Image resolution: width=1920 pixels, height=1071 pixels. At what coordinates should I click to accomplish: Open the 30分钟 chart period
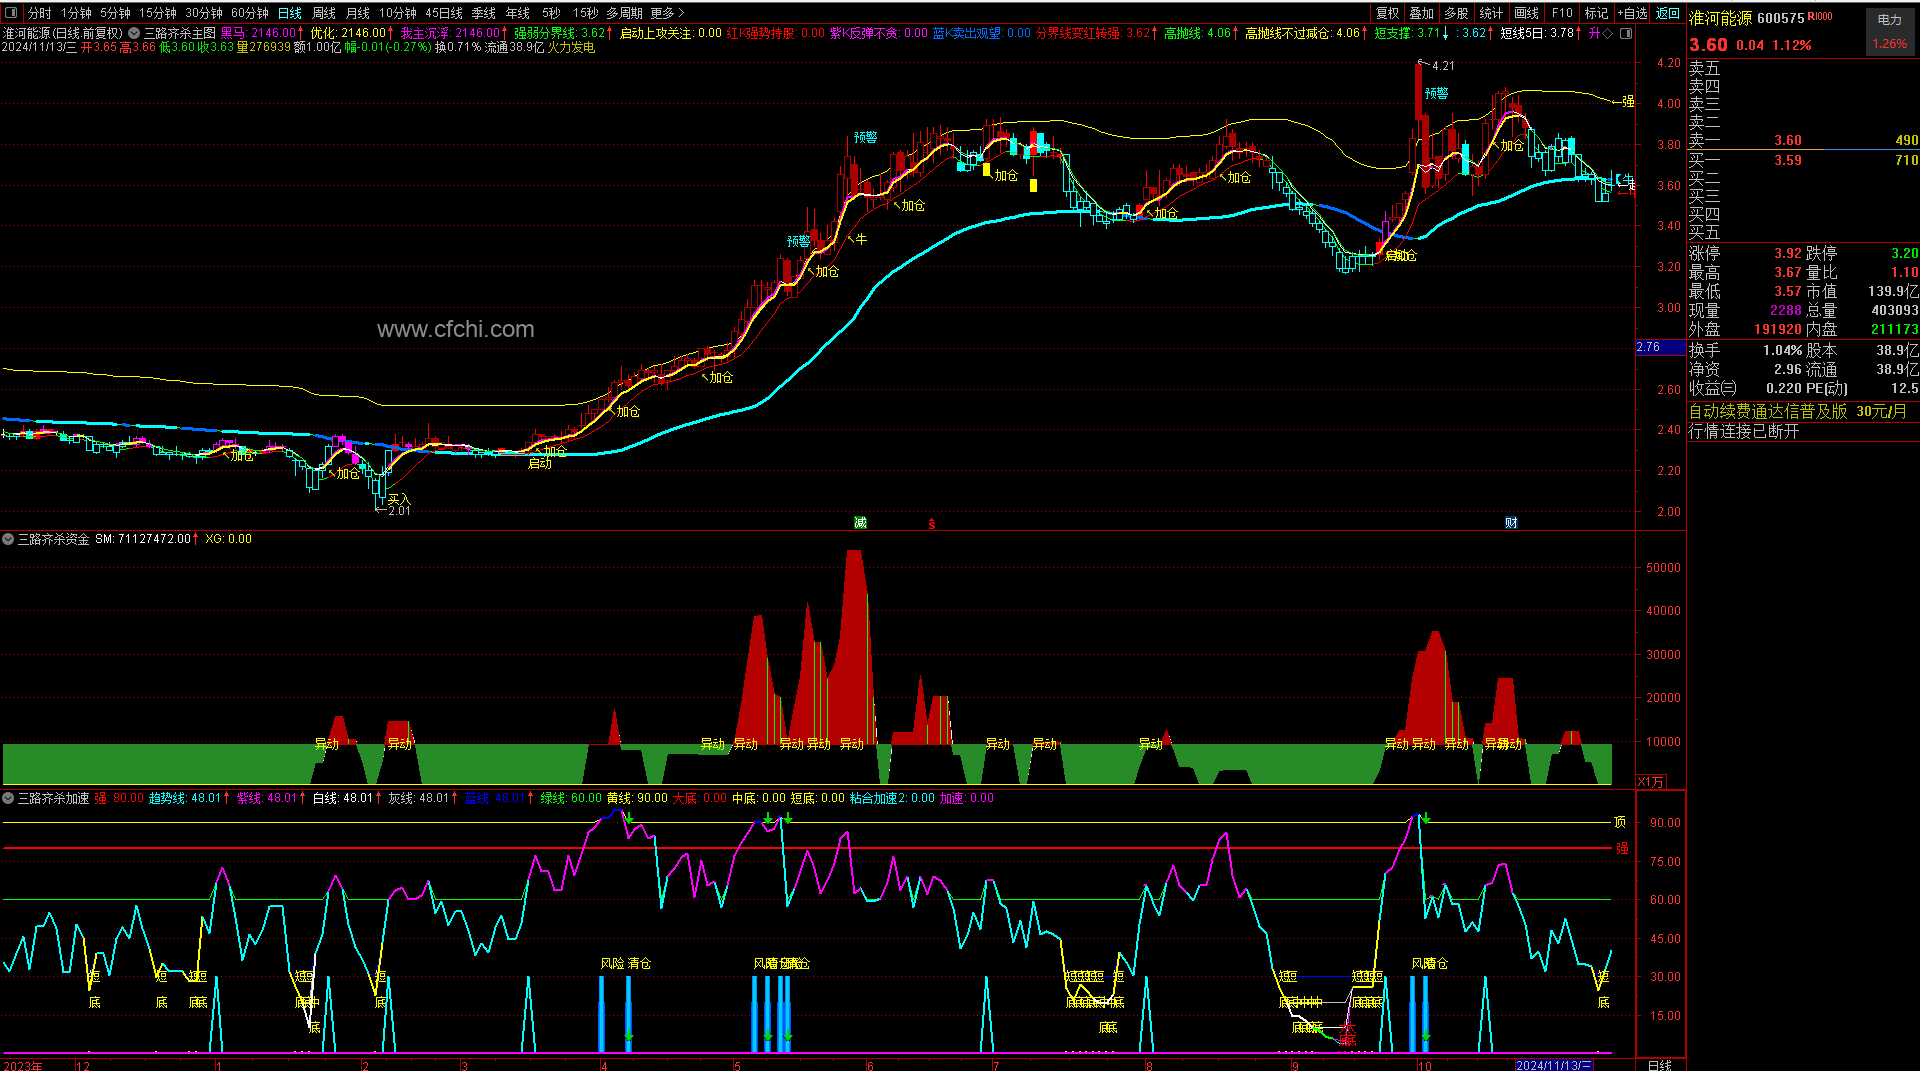click(204, 13)
